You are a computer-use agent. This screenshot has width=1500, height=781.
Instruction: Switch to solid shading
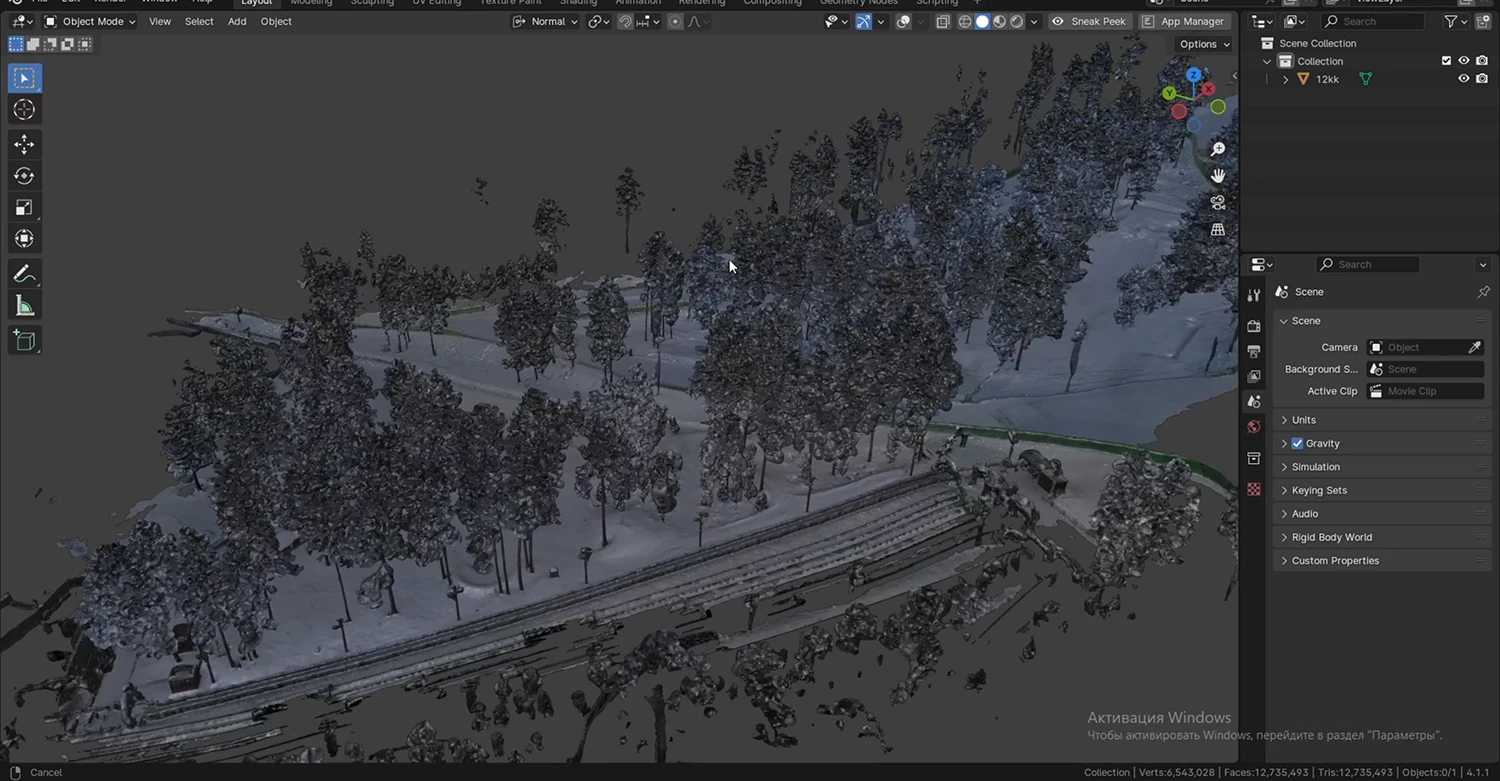pos(982,21)
